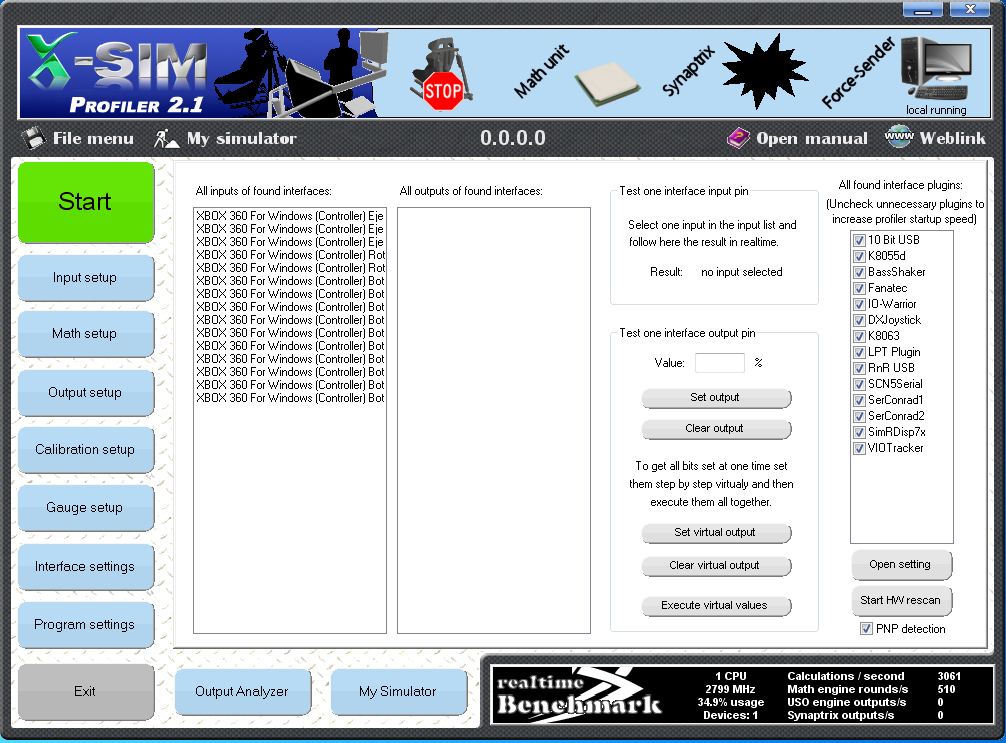
Task: Click the 'no input selected' result text
Action: 742,272
